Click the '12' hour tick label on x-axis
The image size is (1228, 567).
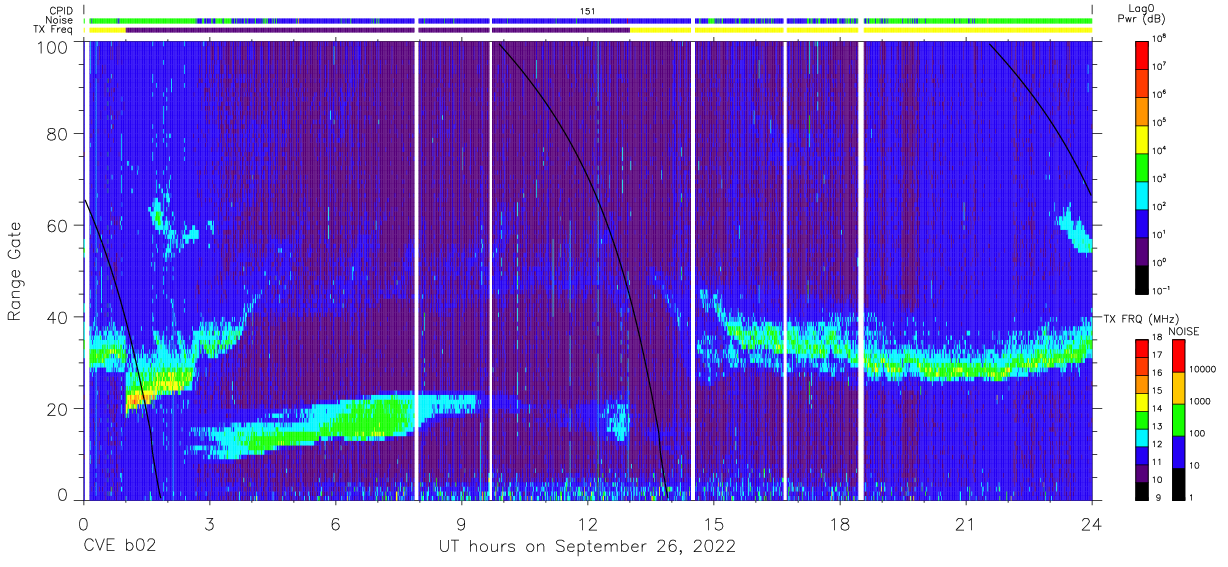[587, 524]
